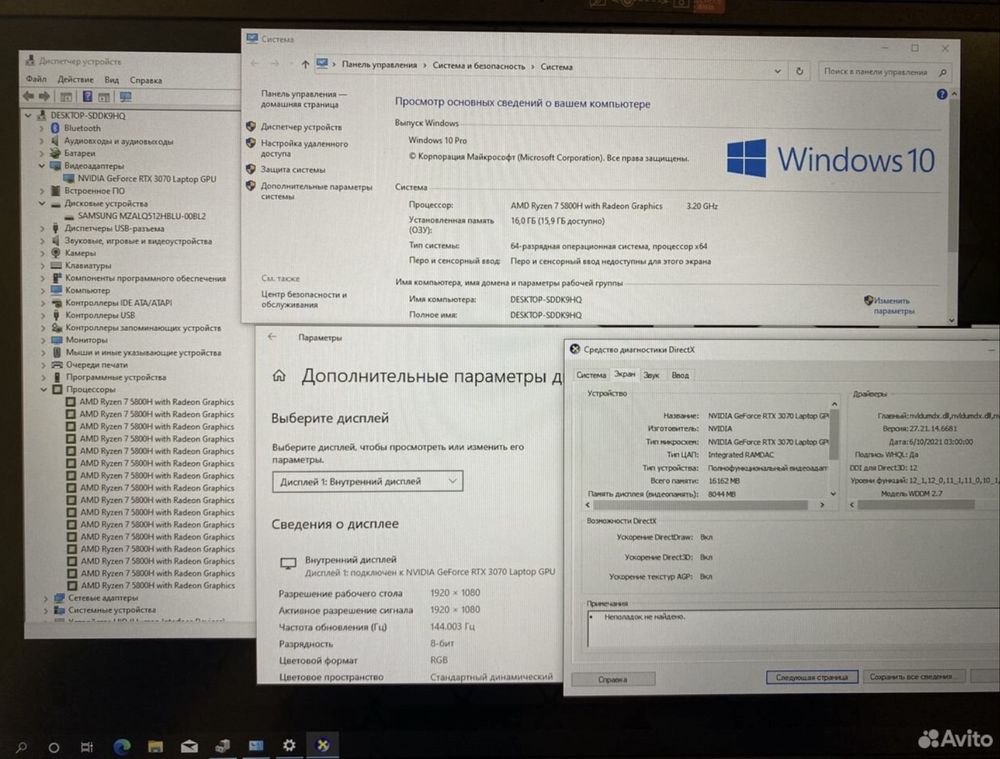Screen dimensions: 1000x759
Task: Expand Мониторы category
Action: (x=43, y=340)
